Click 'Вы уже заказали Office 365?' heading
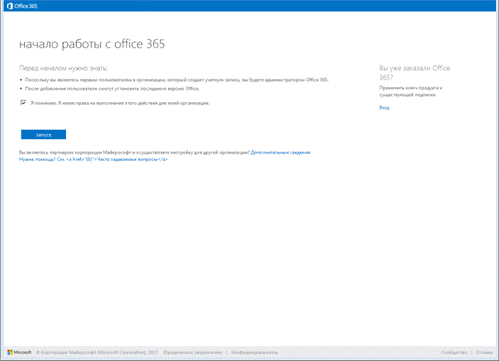Image resolution: width=499 pixels, height=361 pixels. (415, 73)
